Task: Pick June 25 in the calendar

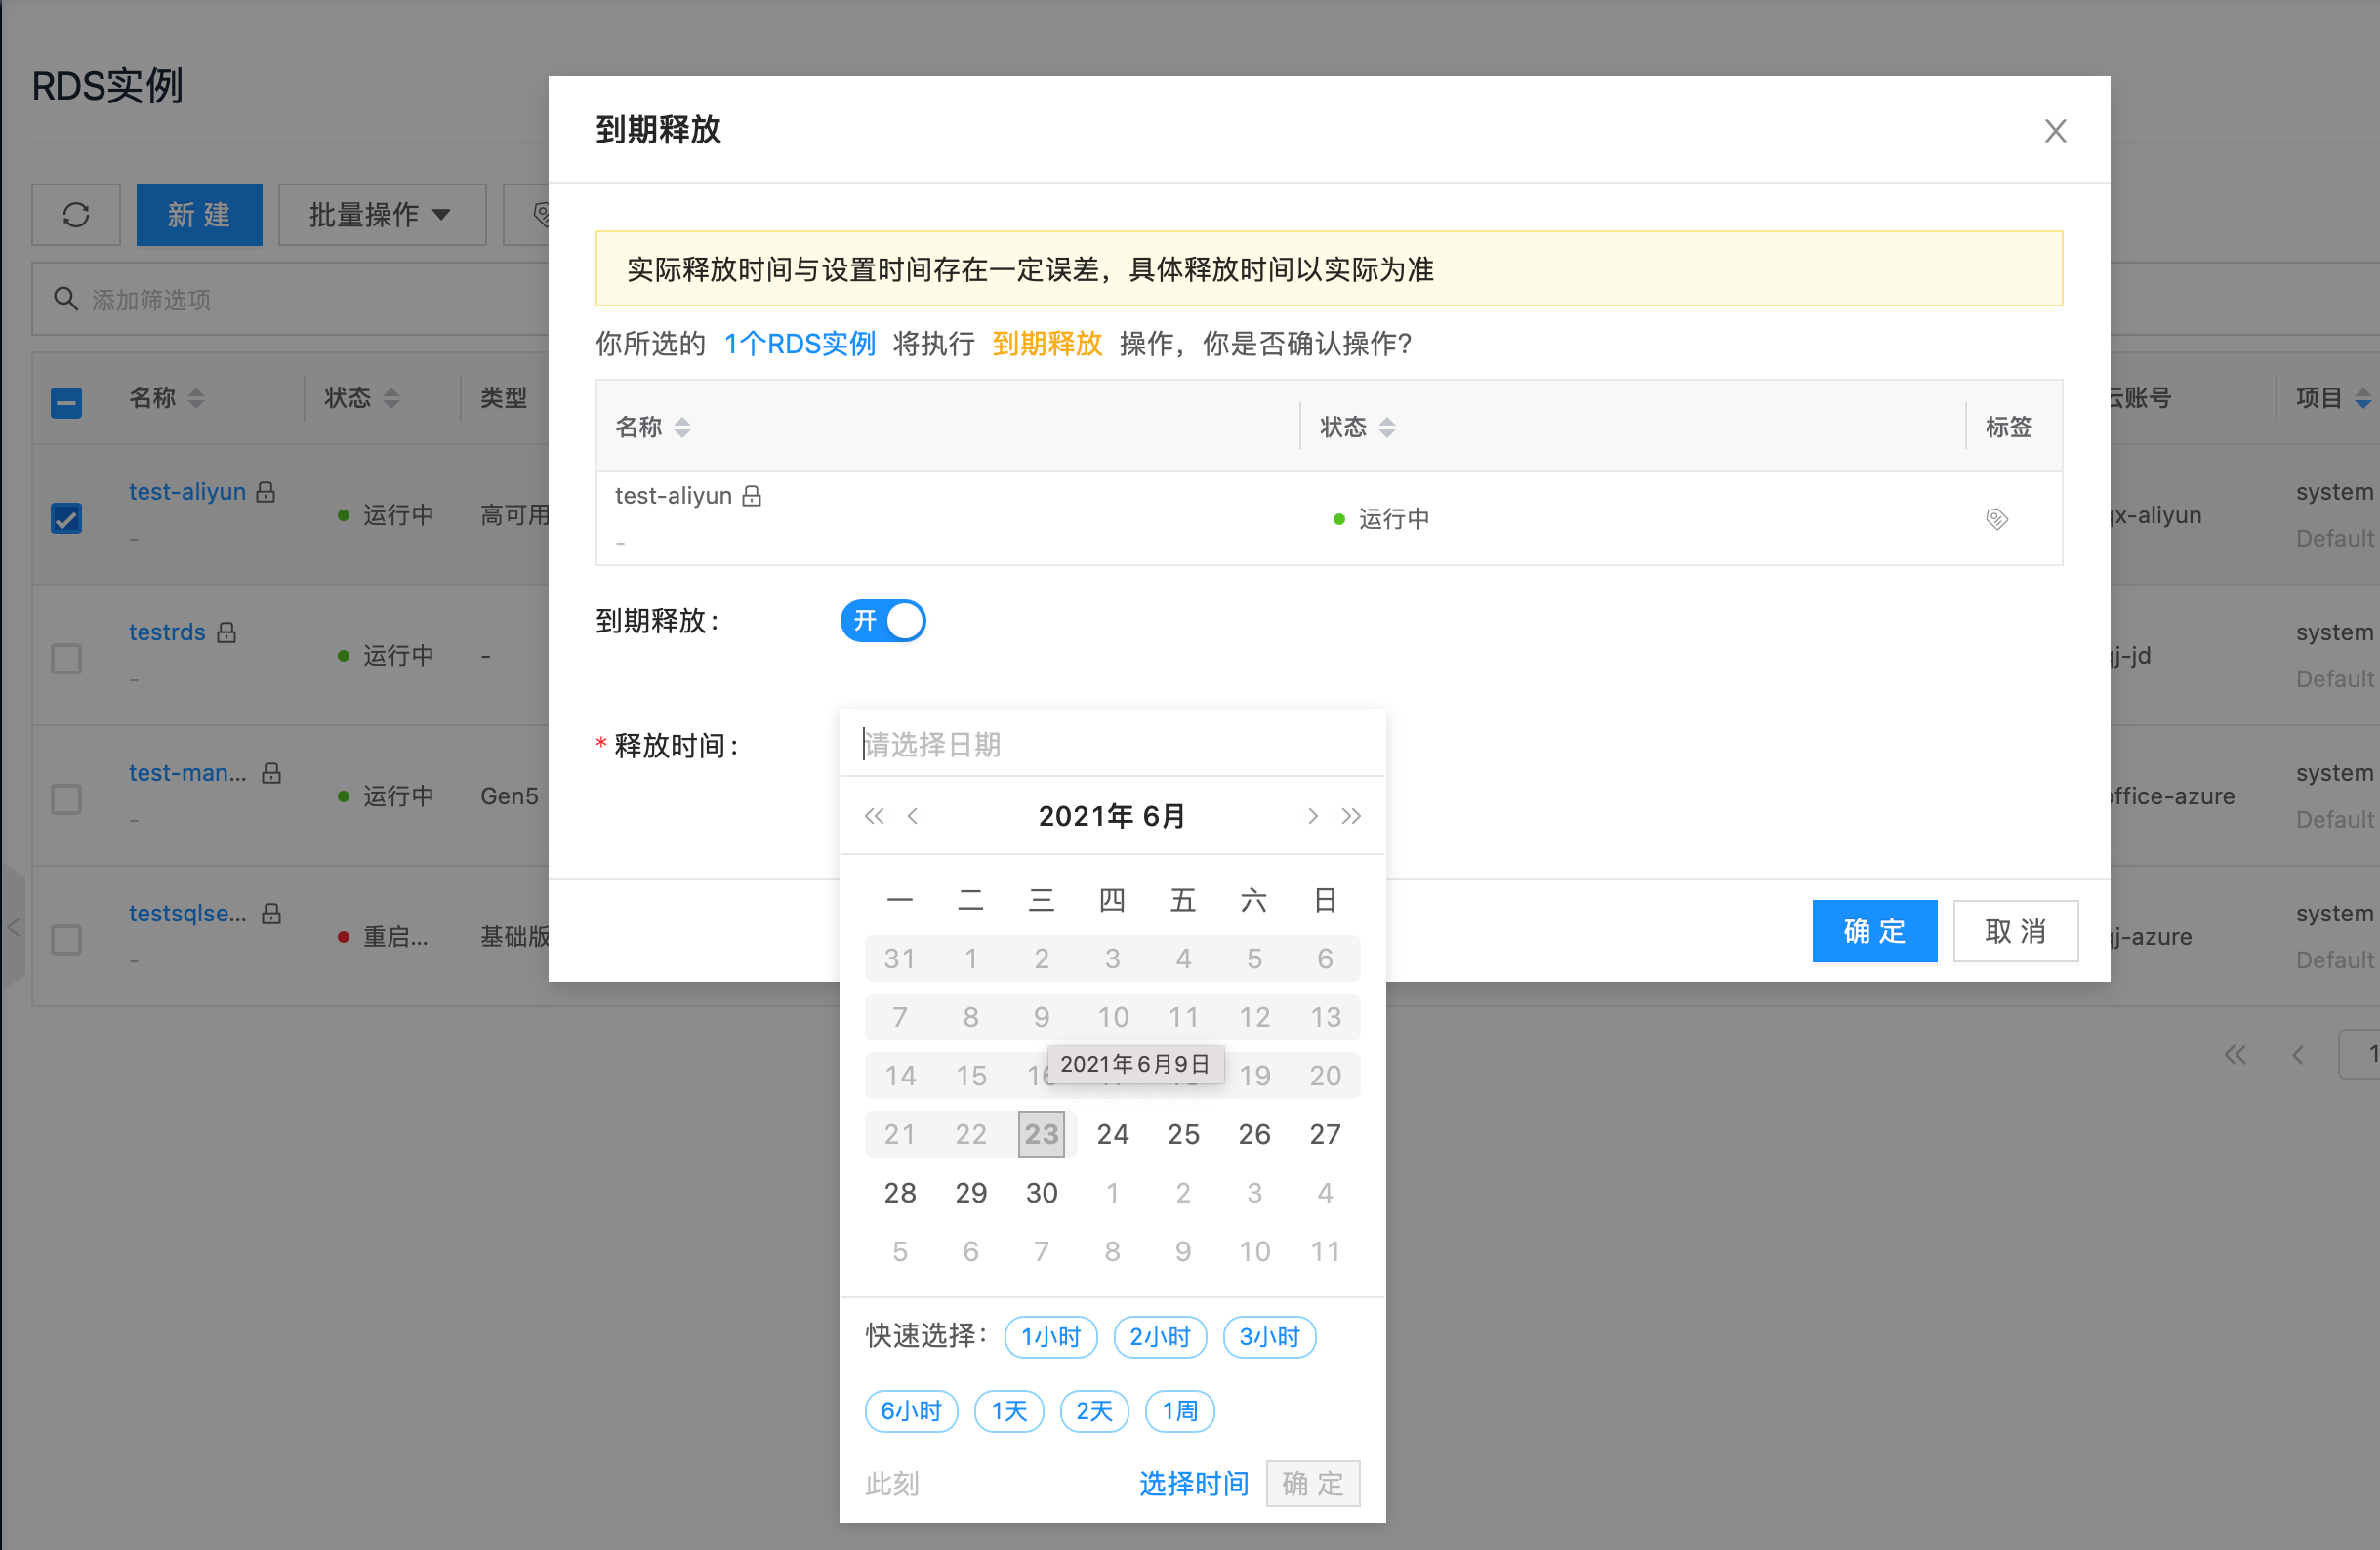Action: point(1183,1134)
